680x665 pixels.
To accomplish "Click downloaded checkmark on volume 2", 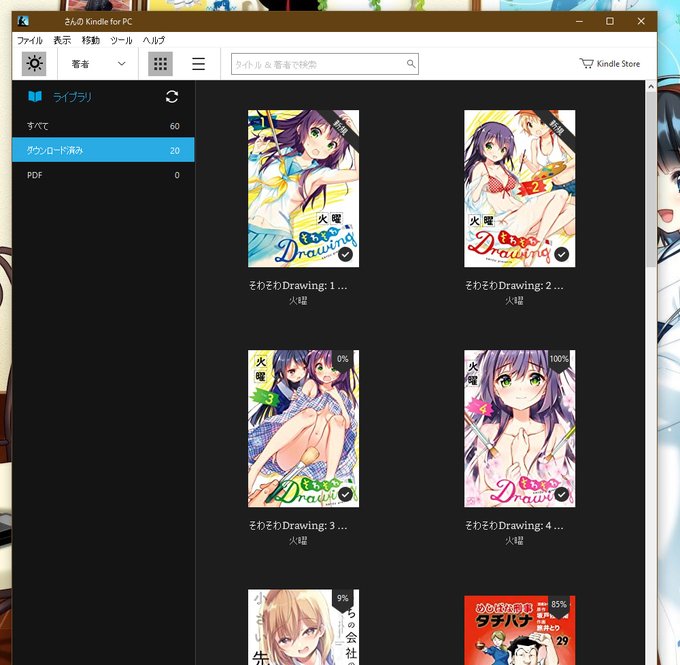I will click(x=562, y=254).
